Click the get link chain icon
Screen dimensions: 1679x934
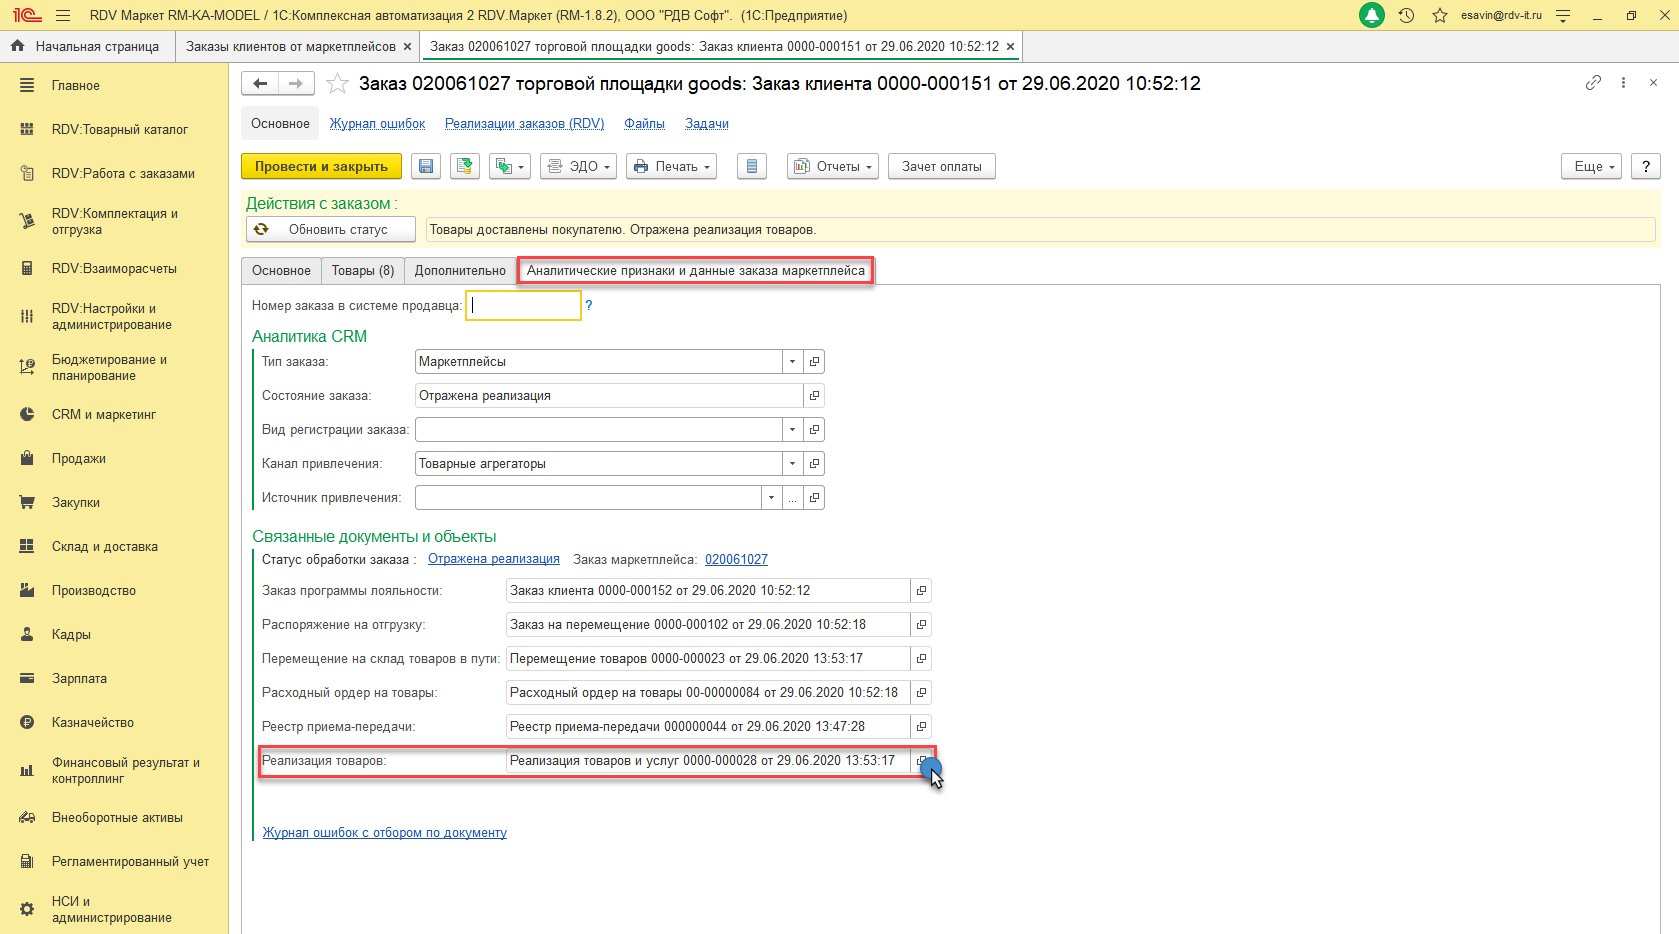(x=1593, y=83)
